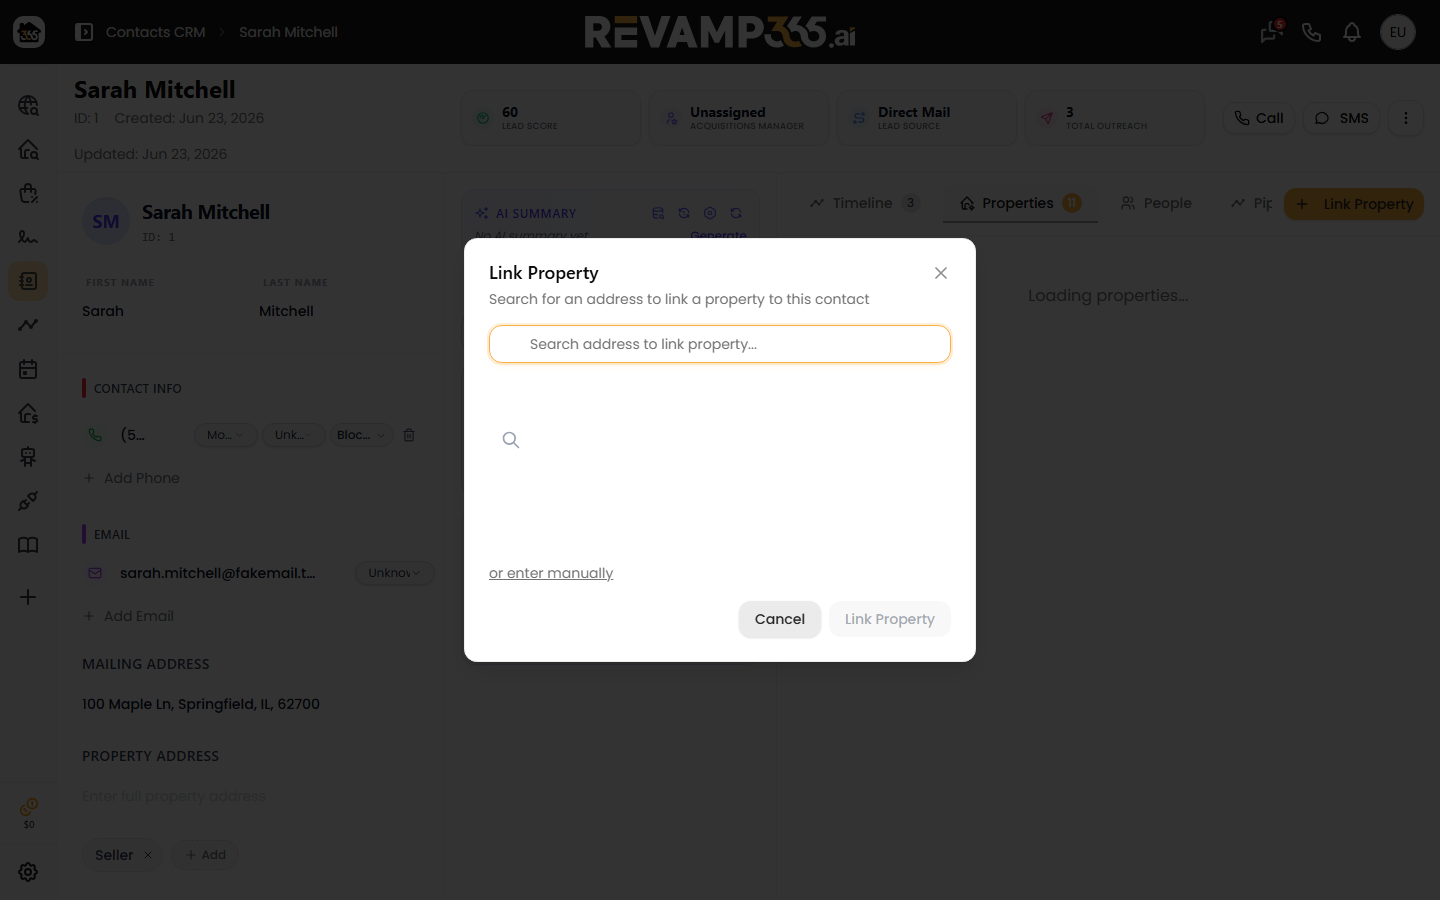
Task: Open the REVAMP365 home logo icon
Action: point(29,32)
